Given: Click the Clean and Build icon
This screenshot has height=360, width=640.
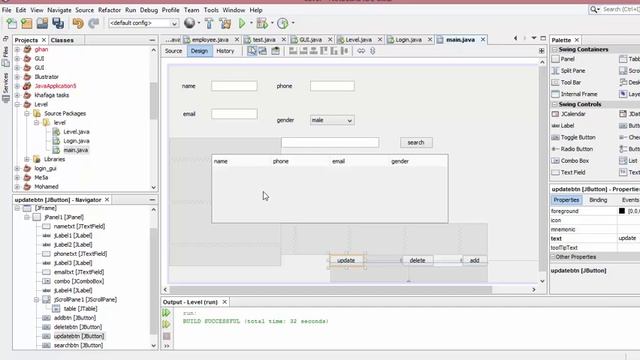Looking at the screenshot, I should (225, 23).
